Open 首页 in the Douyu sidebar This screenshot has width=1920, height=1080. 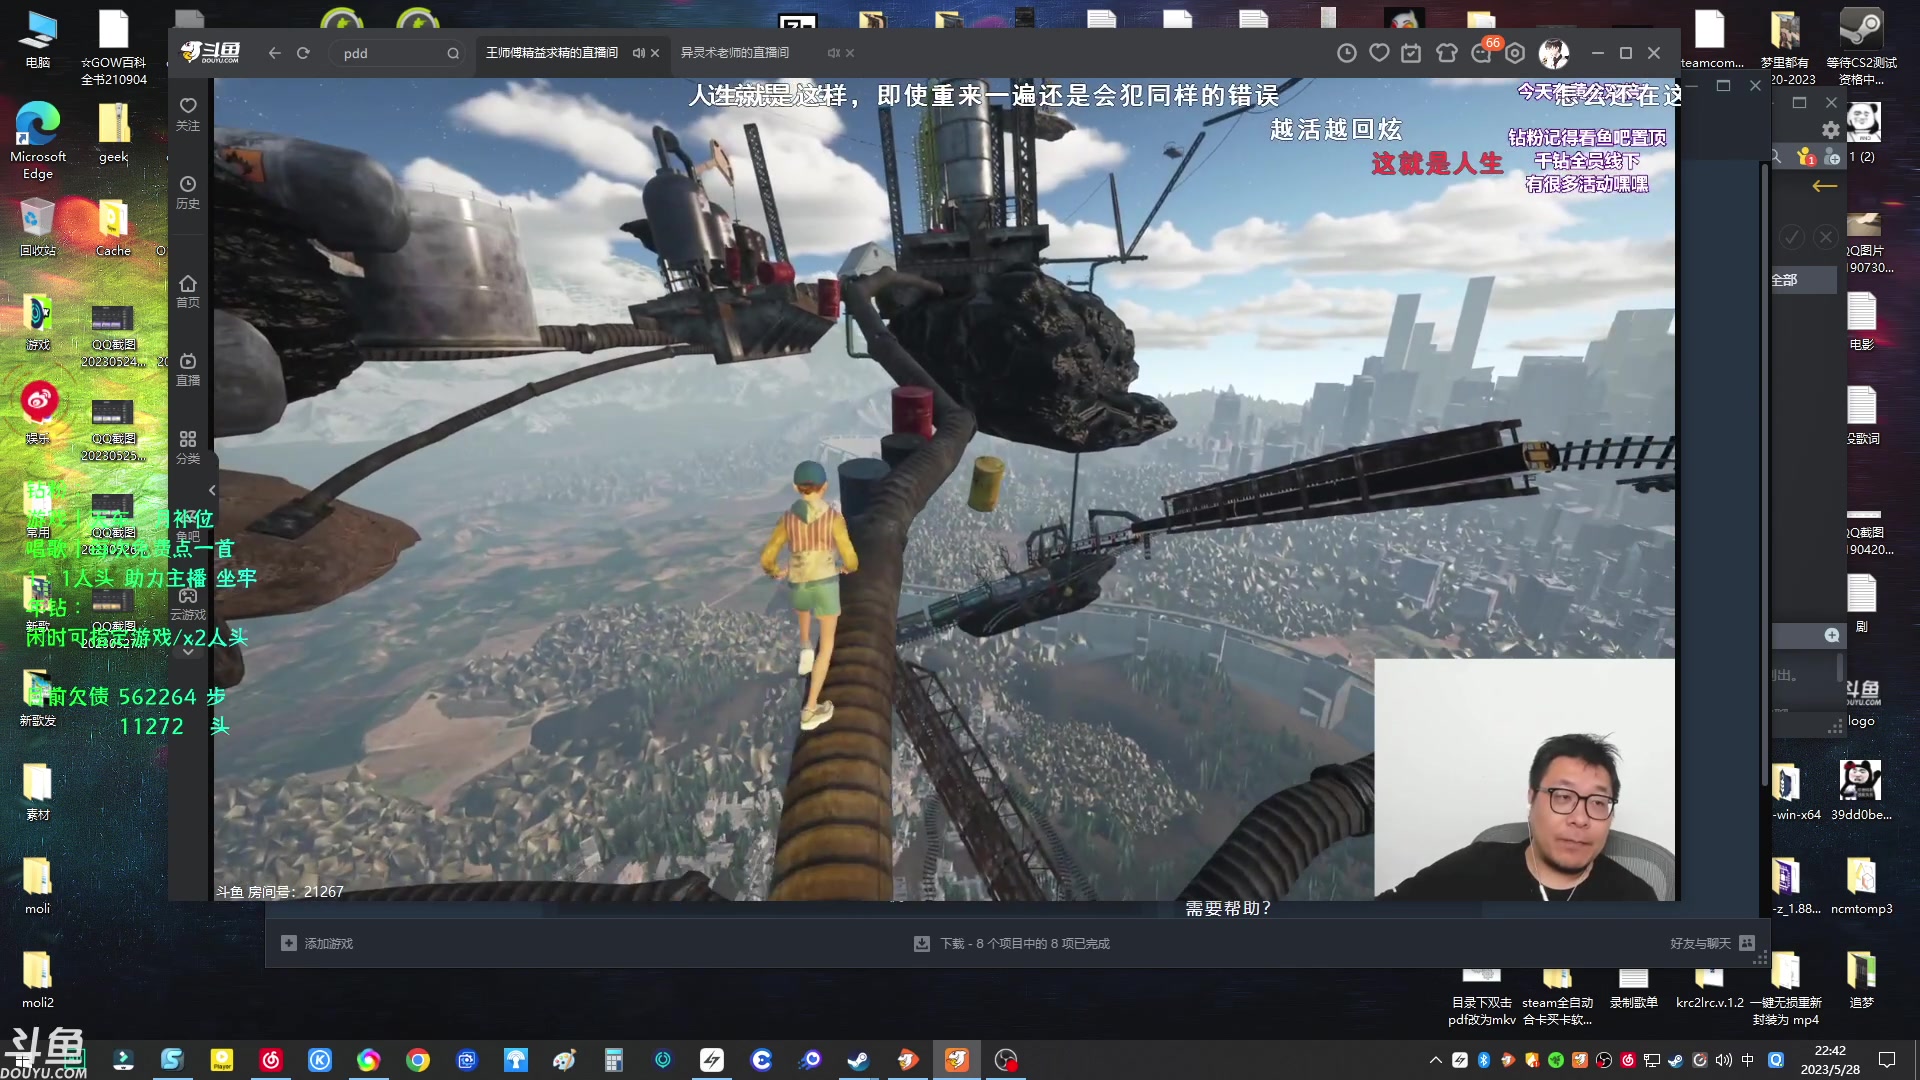coord(188,291)
